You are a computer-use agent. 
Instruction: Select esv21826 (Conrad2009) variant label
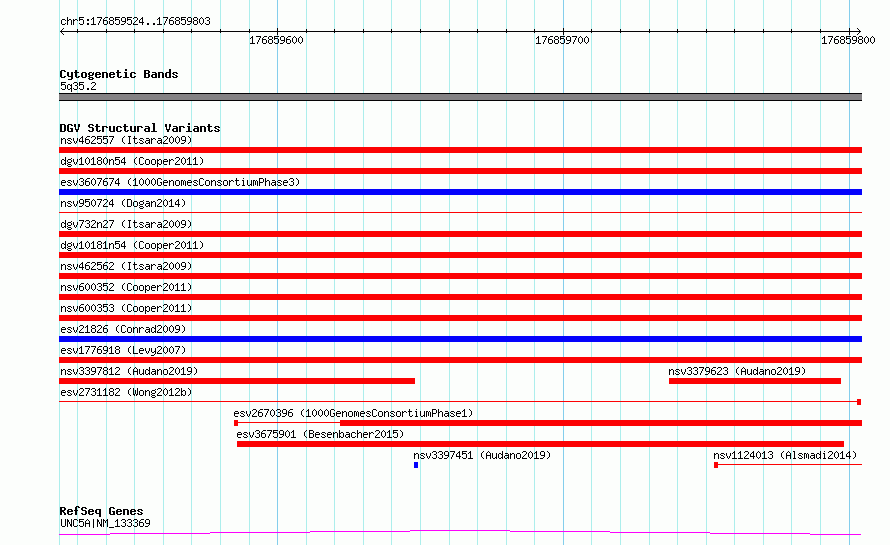pos(123,329)
